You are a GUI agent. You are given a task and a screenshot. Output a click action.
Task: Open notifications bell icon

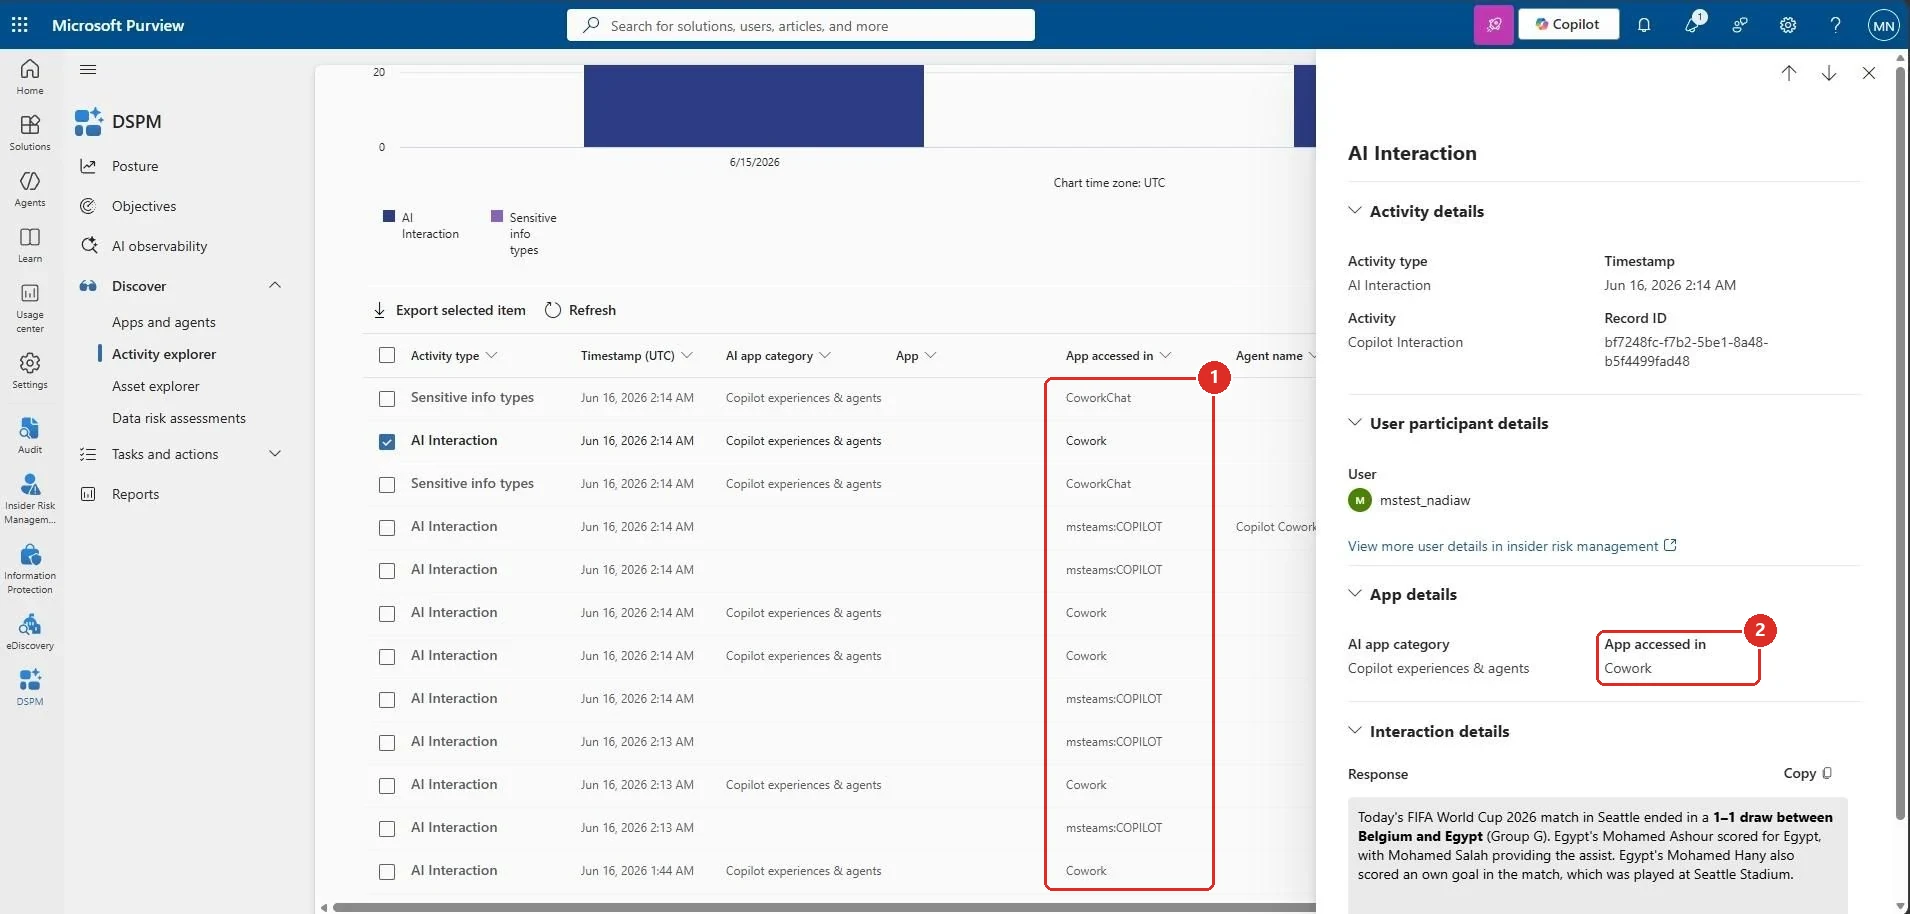[1644, 25]
